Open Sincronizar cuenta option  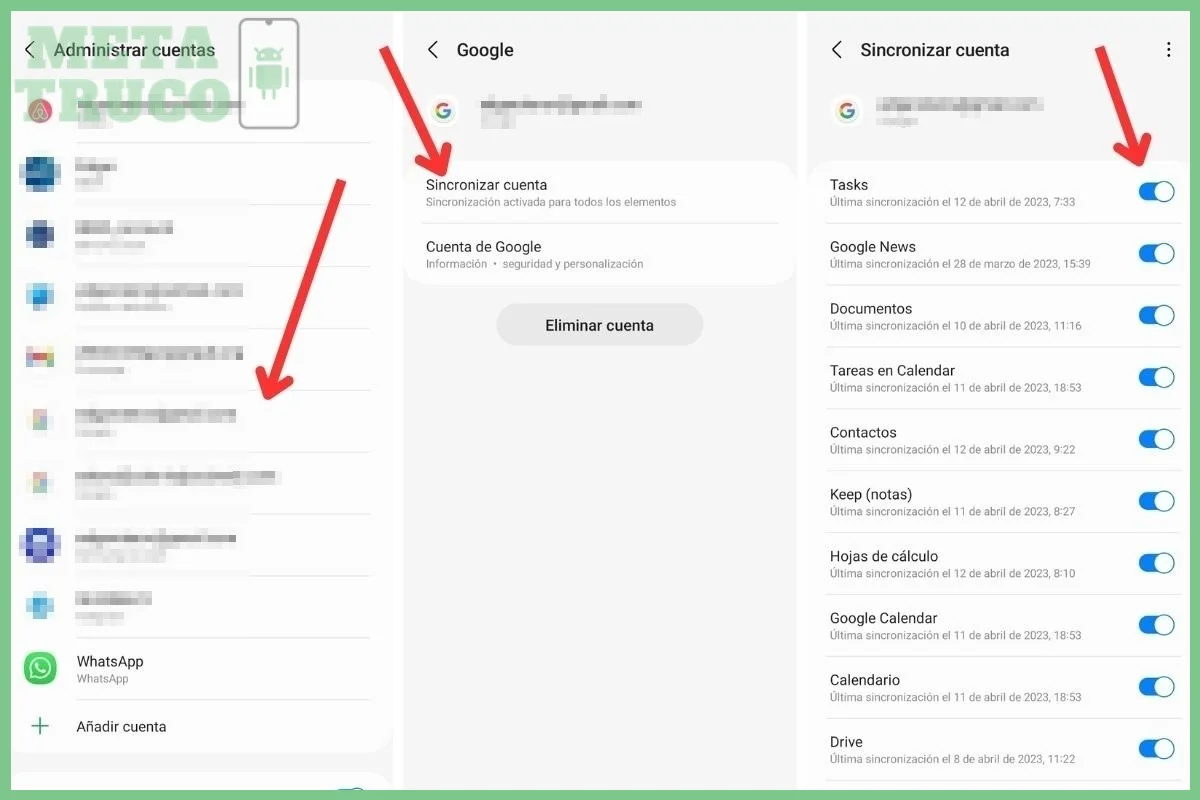tap(599, 192)
